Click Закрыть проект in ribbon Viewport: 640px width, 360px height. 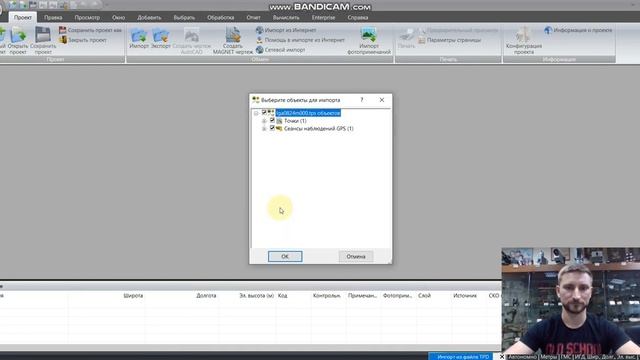pos(83,40)
